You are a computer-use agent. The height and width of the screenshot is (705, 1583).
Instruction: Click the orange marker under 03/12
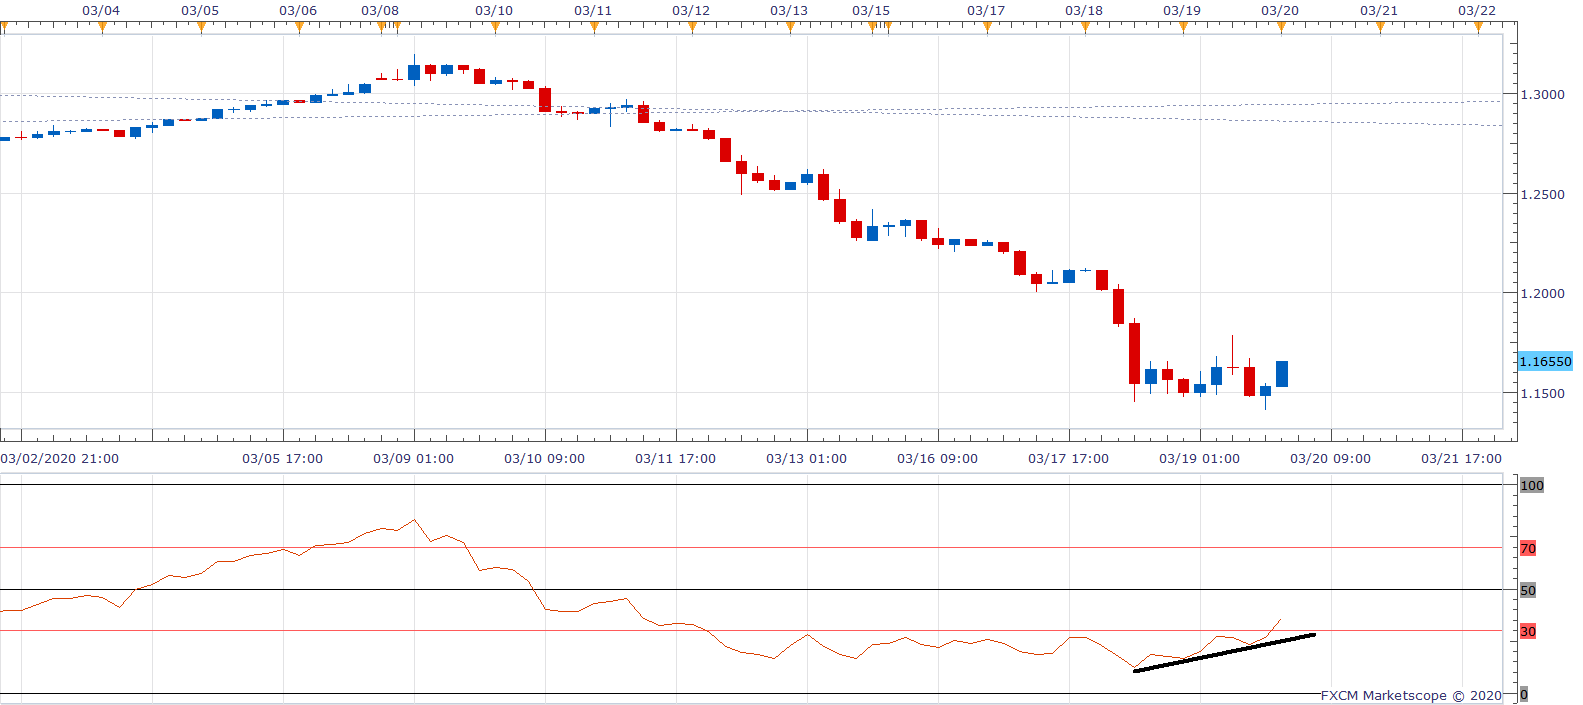tap(692, 27)
